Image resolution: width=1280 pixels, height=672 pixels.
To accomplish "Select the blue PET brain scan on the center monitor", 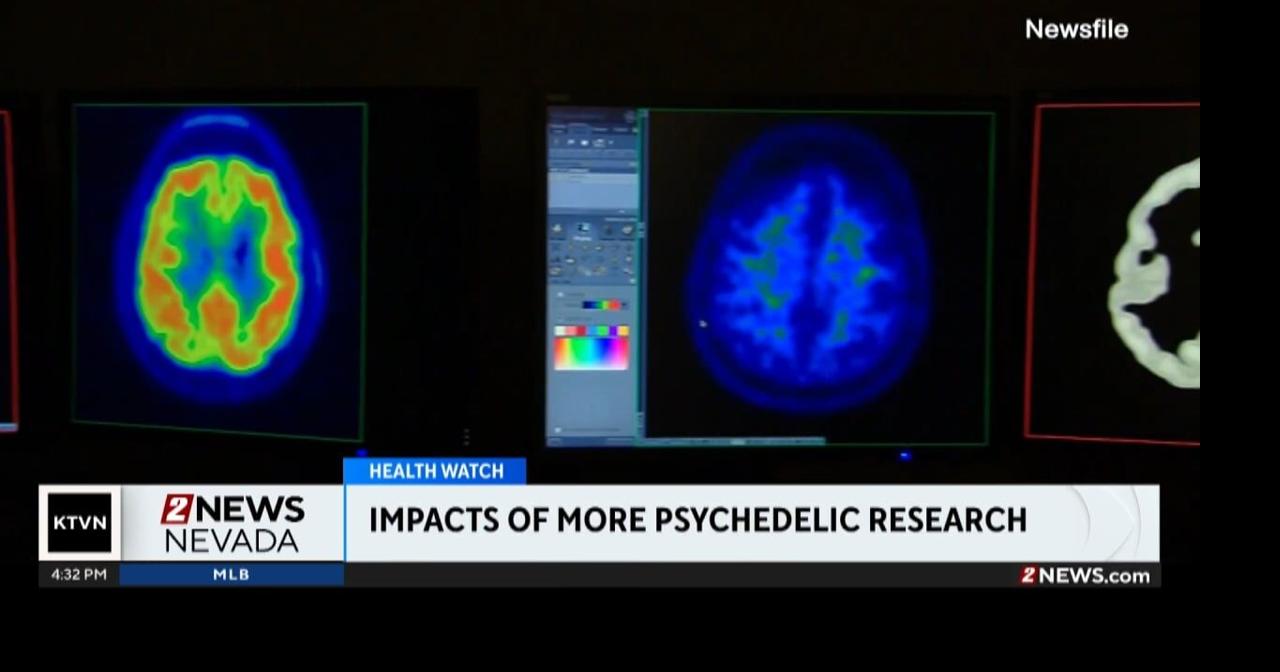I will coord(809,266).
